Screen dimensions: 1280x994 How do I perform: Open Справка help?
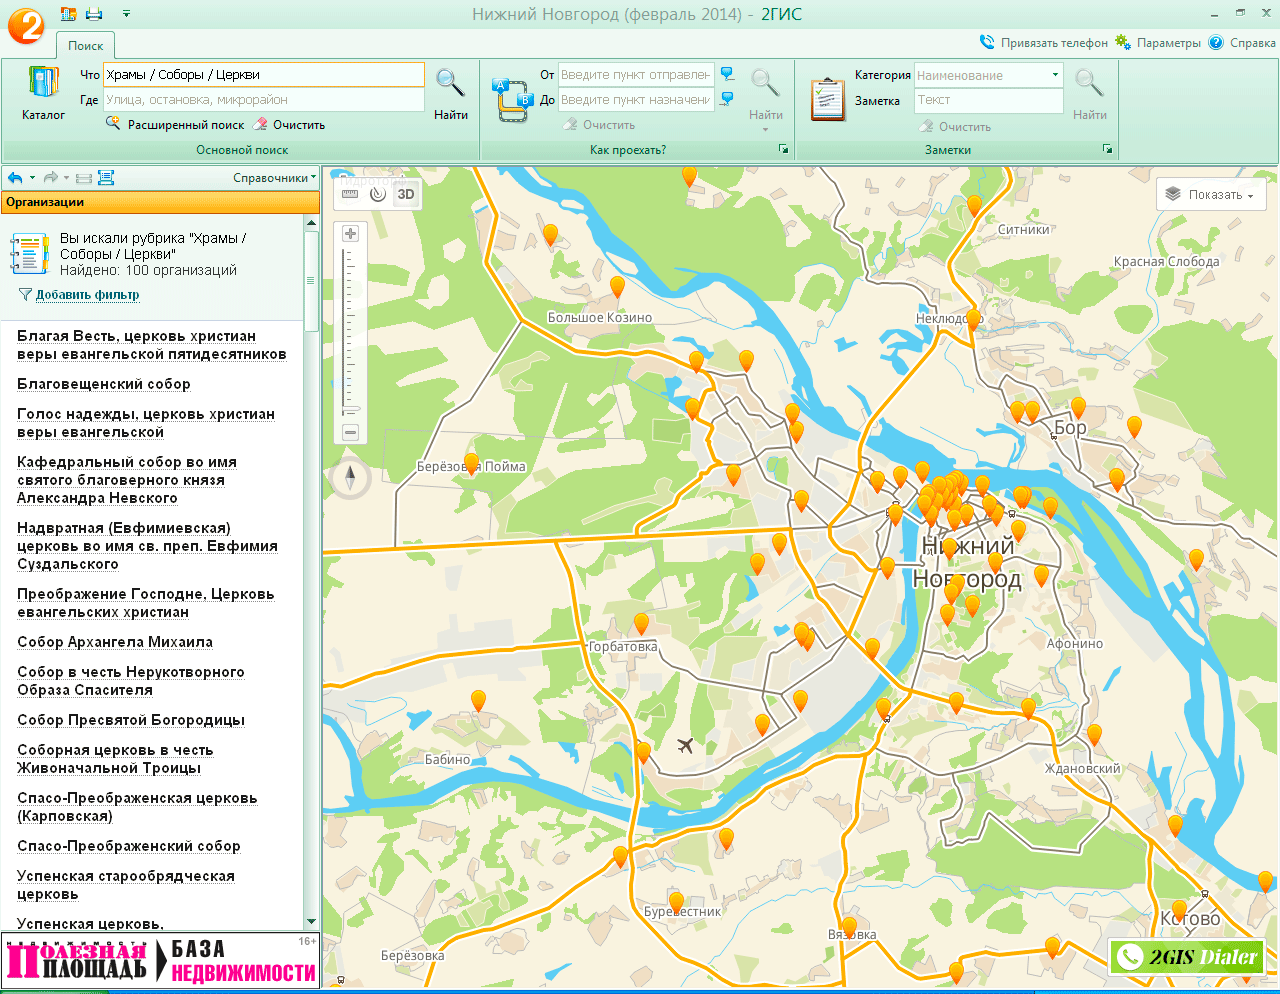pyautogui.click(x=1242, y=43)
